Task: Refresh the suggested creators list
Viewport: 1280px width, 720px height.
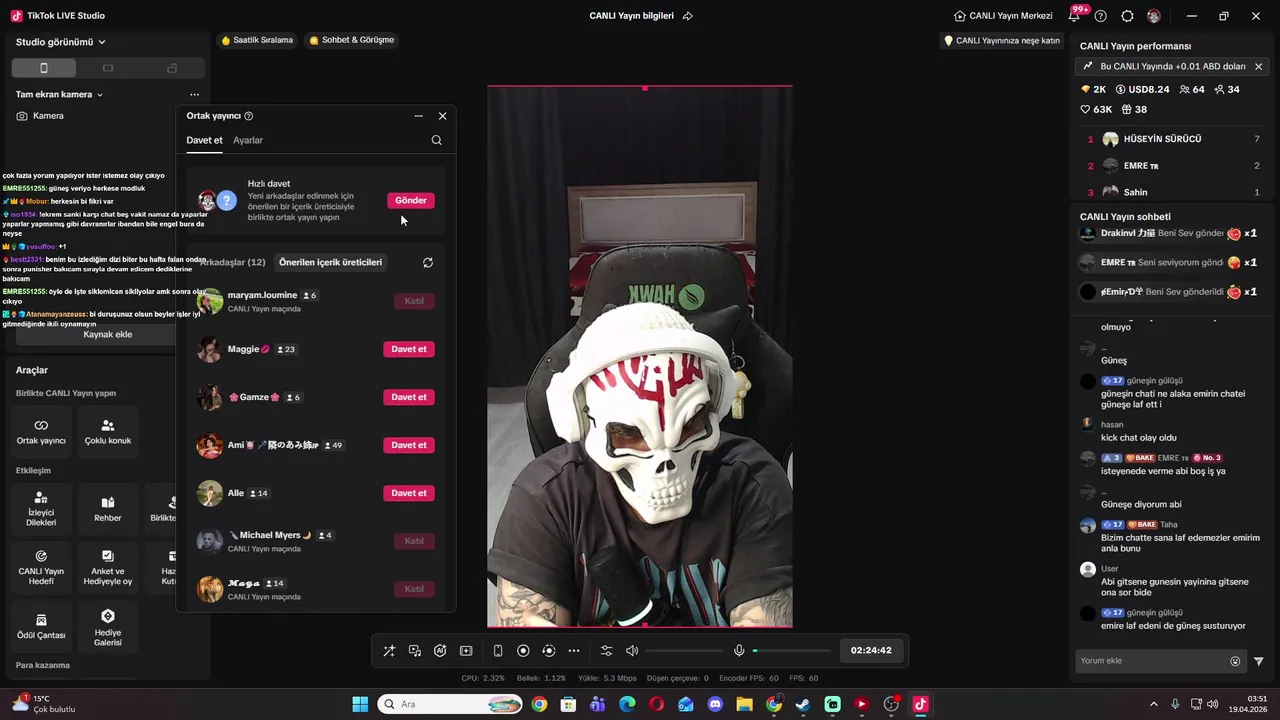Action: (428, 262)
